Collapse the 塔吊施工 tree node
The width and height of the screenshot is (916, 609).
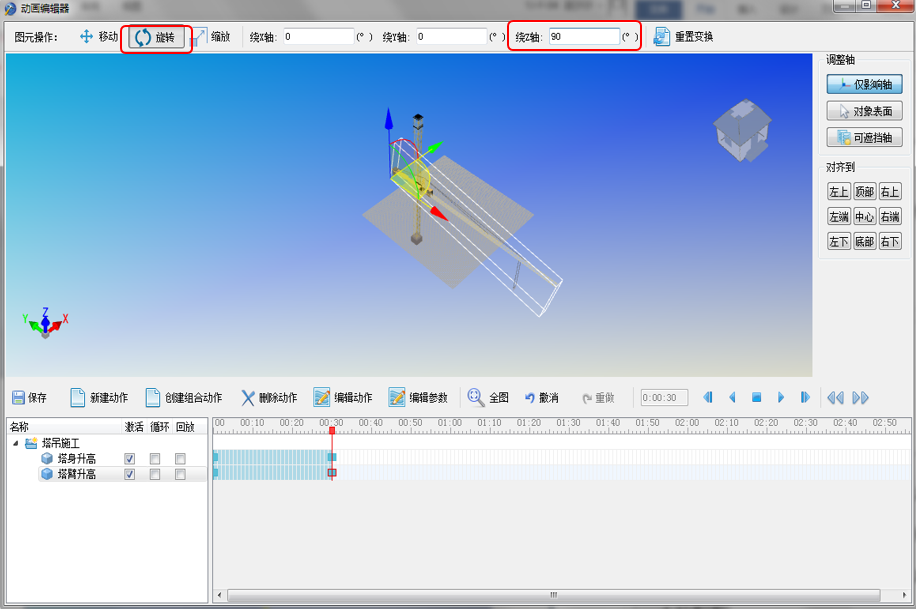[16, 443]
